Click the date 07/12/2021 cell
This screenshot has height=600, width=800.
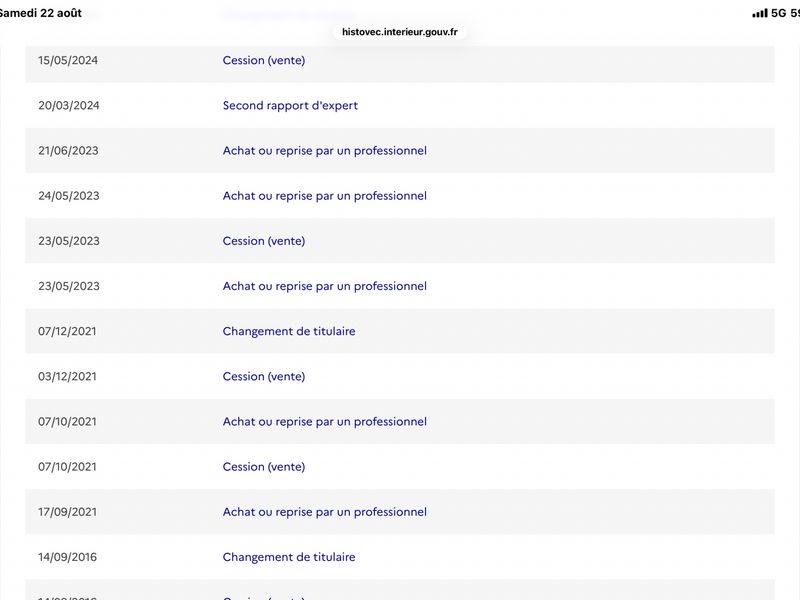(x=67, y=331)
